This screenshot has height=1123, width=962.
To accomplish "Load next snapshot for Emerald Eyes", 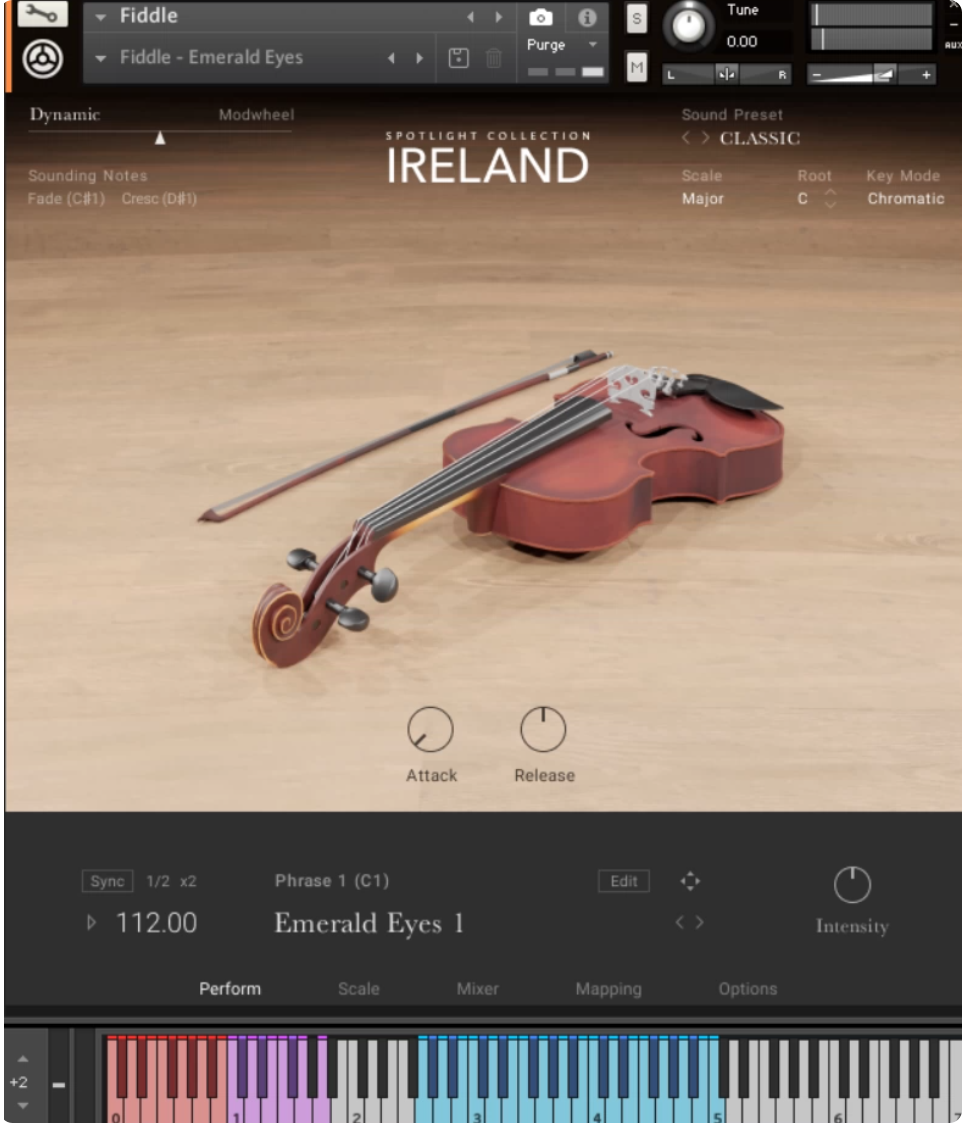I will pos(420,58).
